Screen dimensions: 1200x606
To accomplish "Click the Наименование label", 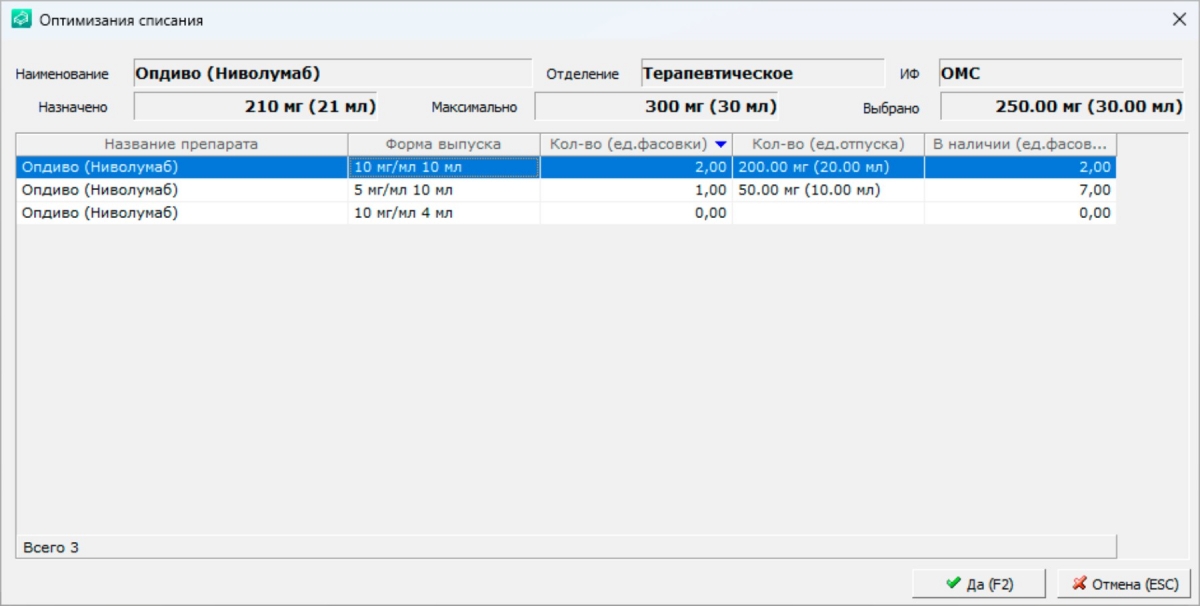I will [62, 74].
